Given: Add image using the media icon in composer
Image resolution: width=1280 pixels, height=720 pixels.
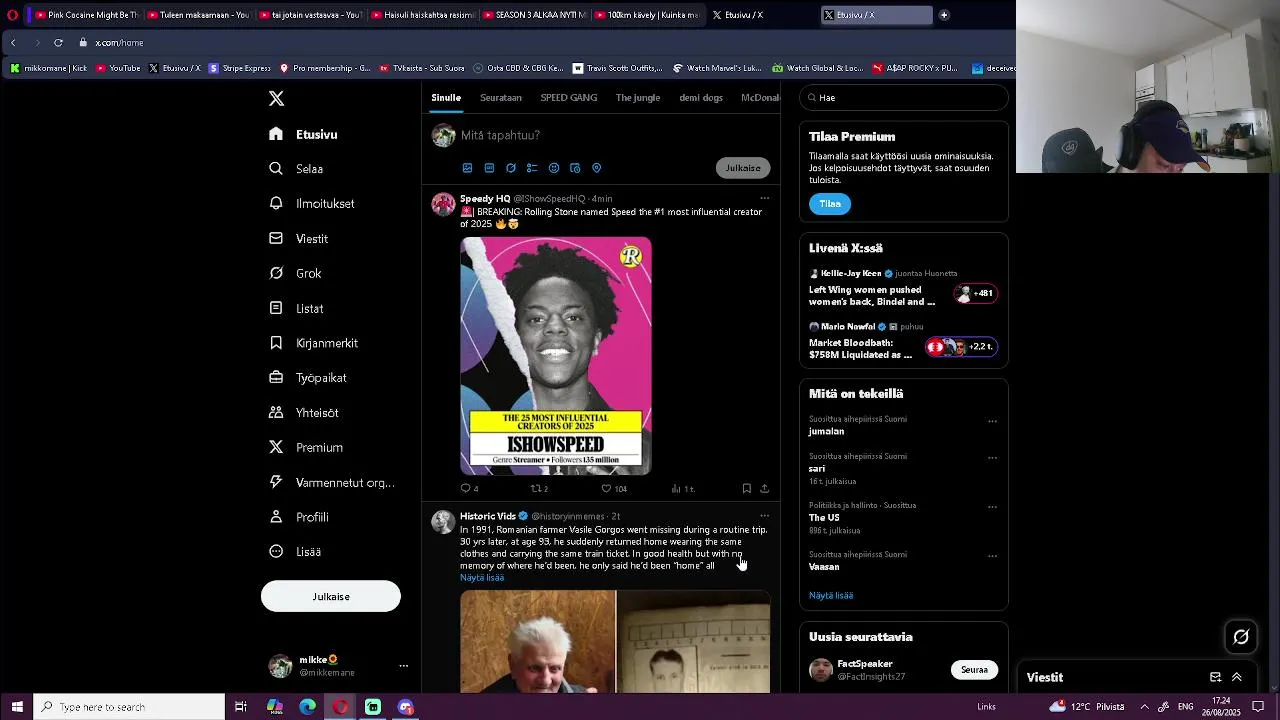Looking at the screenshot, I should (467, 168).
